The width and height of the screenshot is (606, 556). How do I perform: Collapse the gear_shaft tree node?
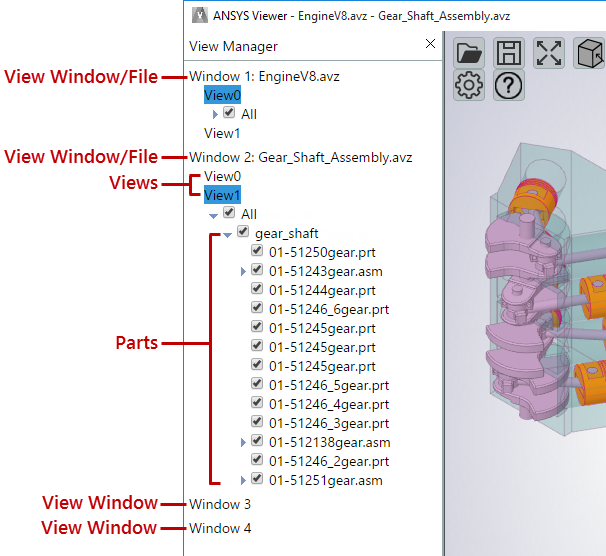227,235
